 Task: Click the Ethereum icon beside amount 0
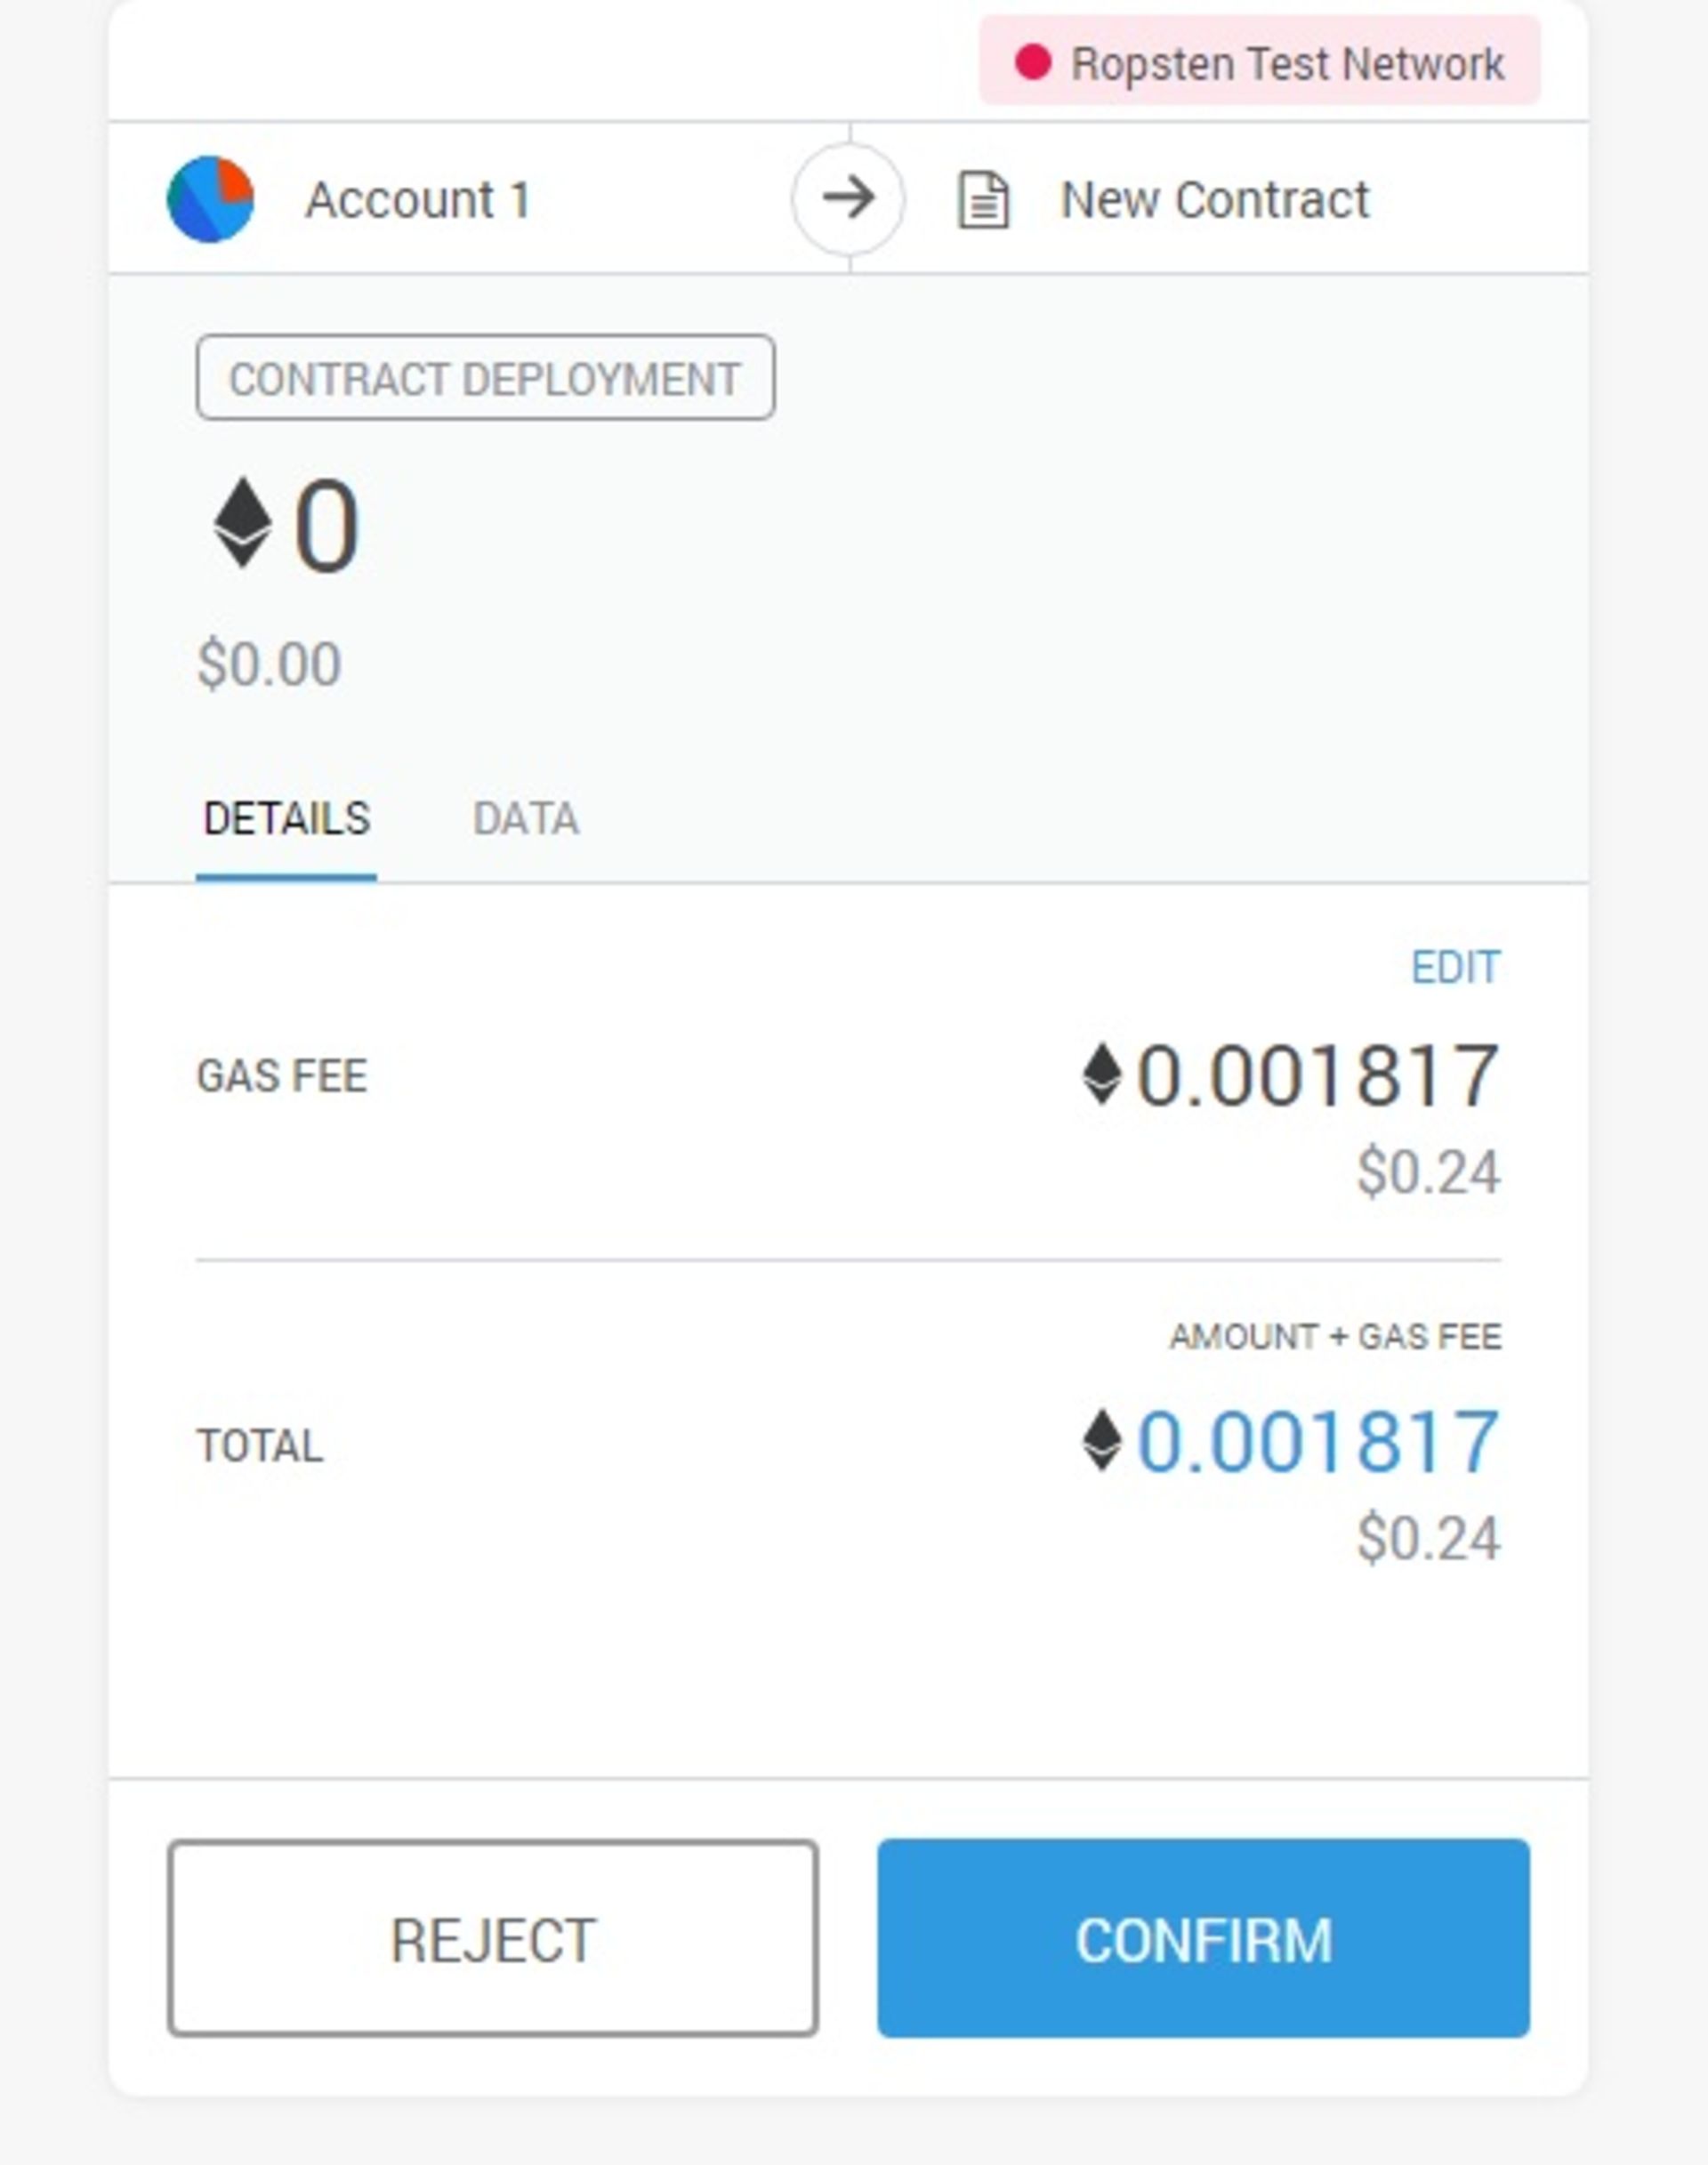coord(242,524)
